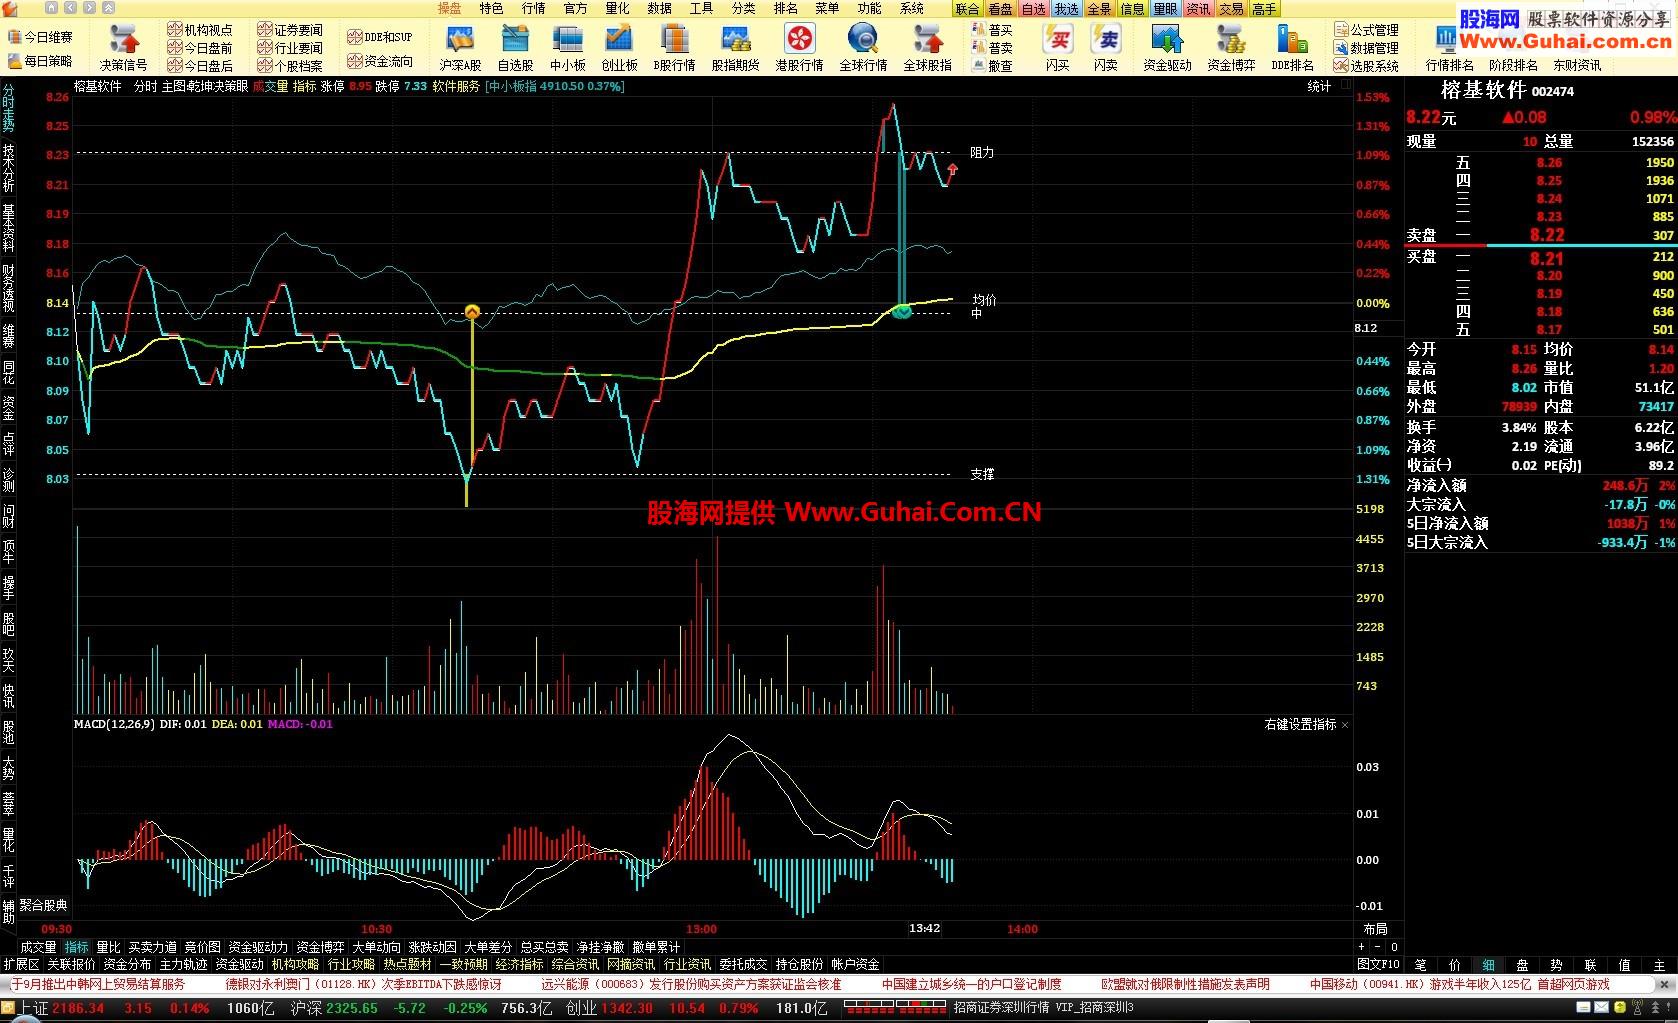Open 远兴能源 news ticker headline
Screen dimensions: 1678x1023
pos(691,984)
